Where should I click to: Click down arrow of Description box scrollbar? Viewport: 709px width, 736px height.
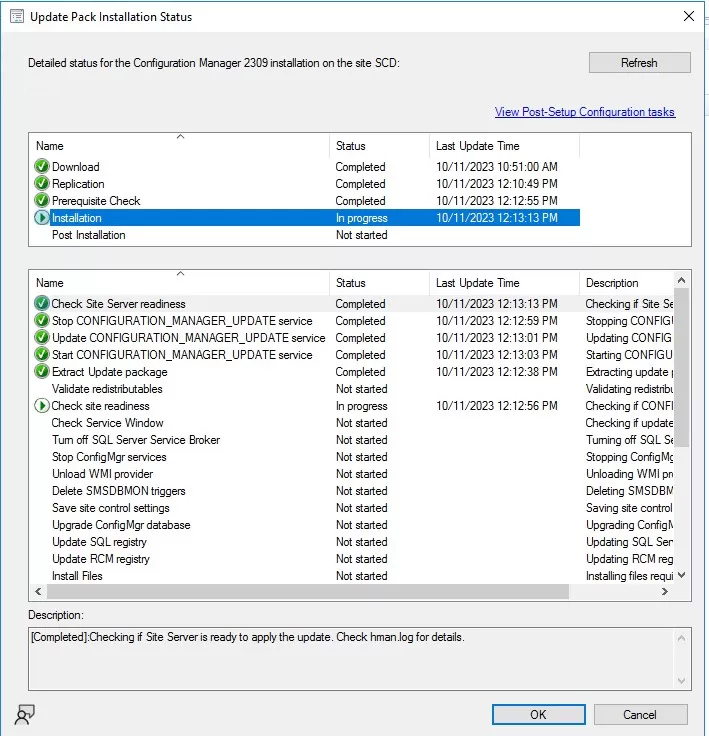[x=682, y=681]
